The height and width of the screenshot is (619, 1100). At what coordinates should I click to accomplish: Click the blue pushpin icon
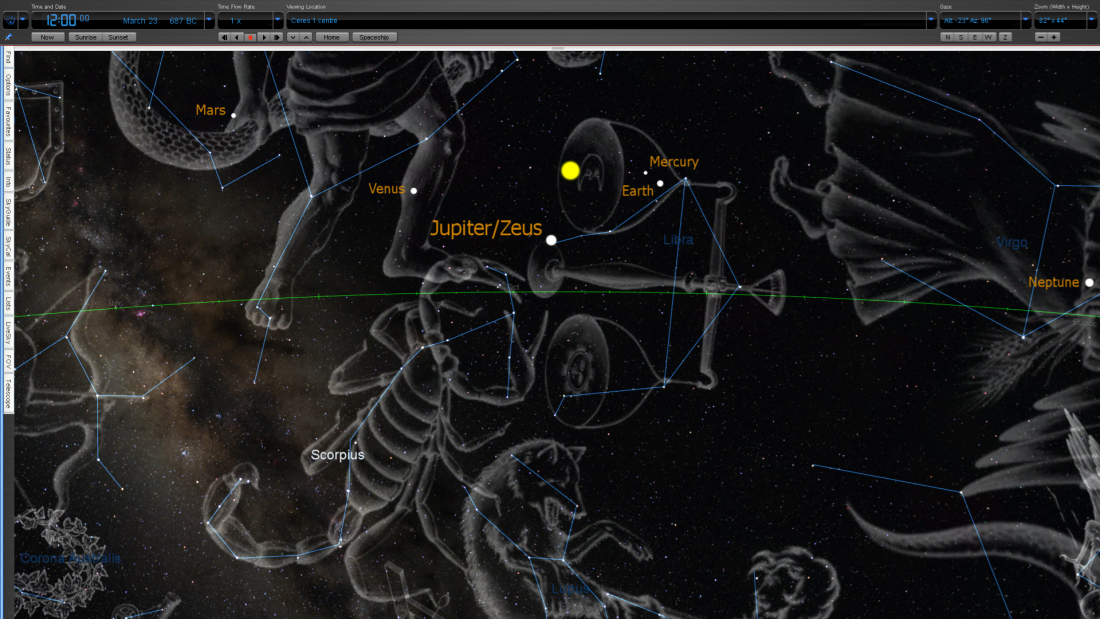coord(8,37)
